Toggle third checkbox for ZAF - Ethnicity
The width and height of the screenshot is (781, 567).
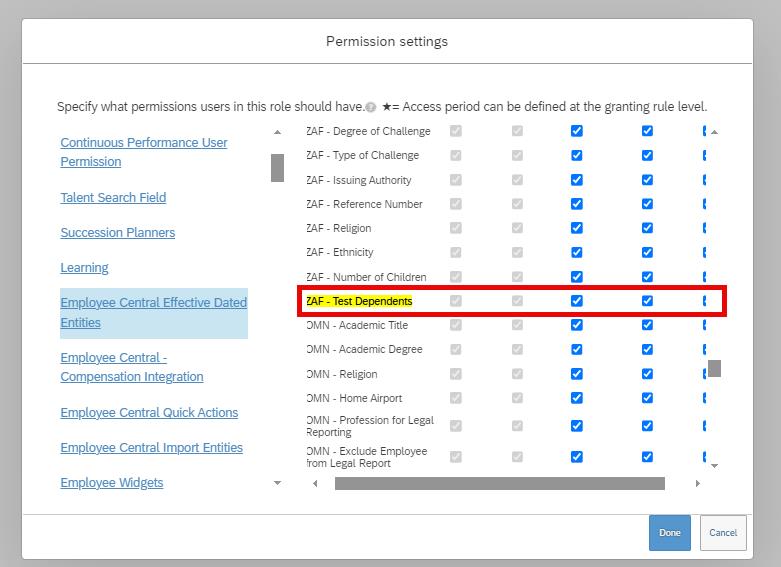coord(576,252)
